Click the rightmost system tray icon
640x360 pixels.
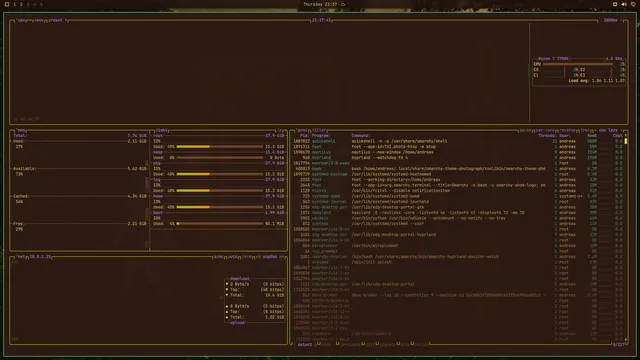(633, 4)
